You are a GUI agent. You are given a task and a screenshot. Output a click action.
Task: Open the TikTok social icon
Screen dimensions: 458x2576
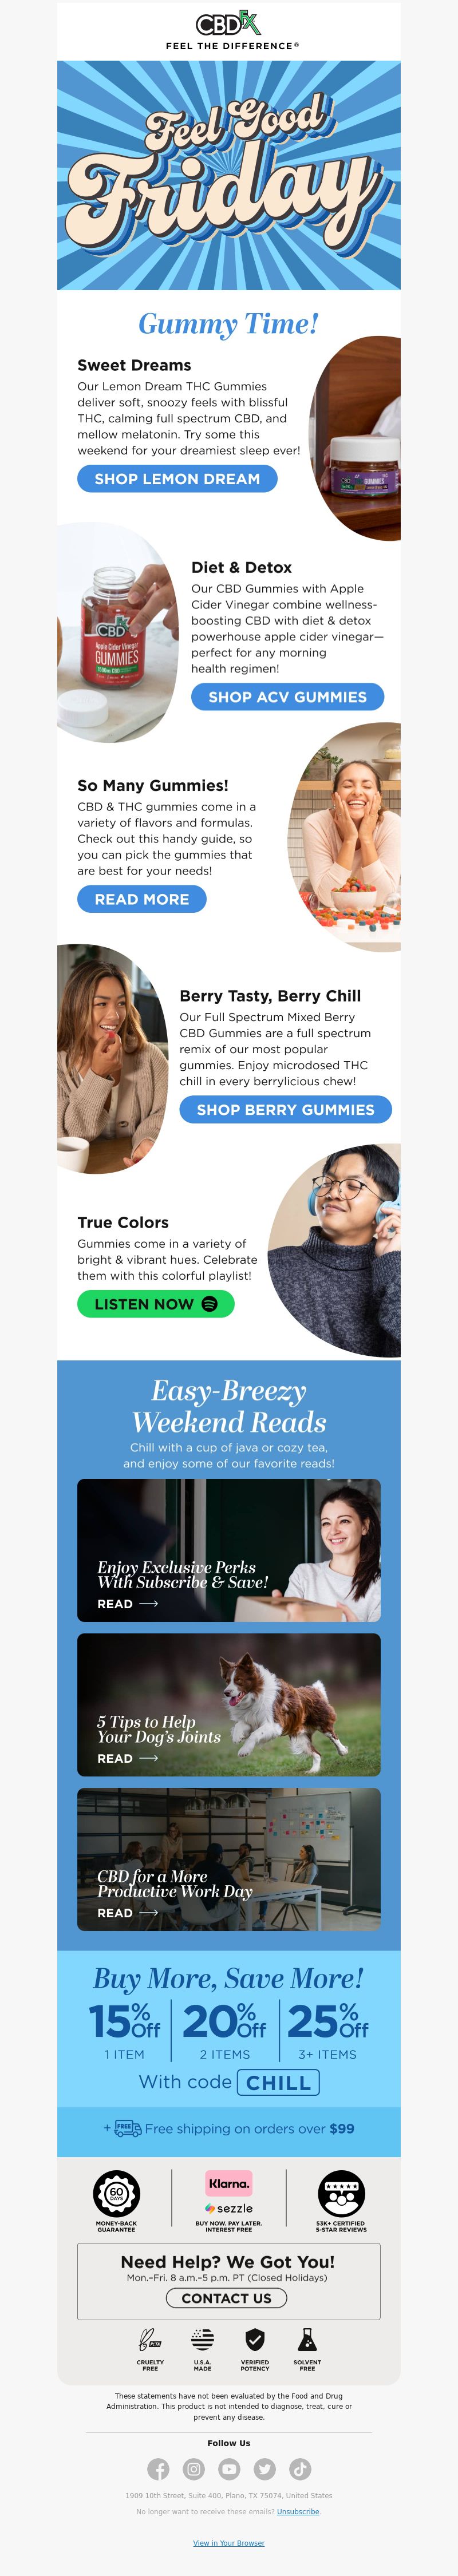[300, 2469]
